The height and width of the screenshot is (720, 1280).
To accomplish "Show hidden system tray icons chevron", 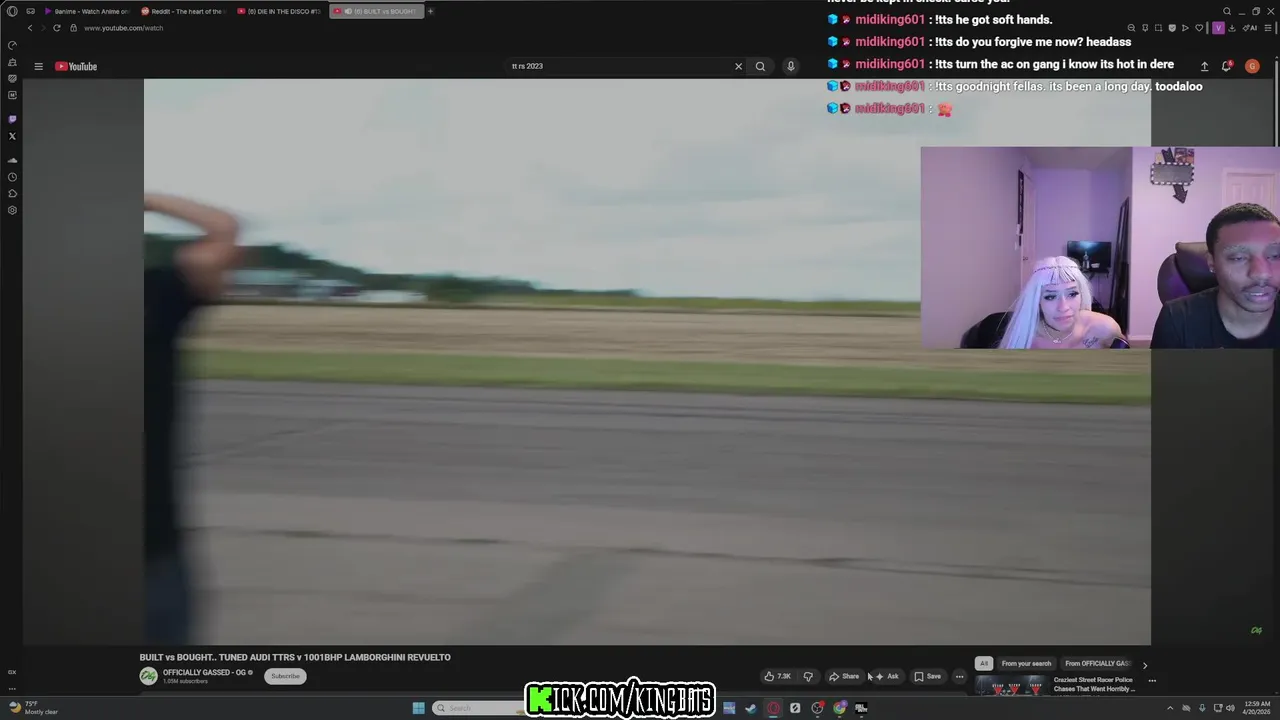I will 1170,708.
